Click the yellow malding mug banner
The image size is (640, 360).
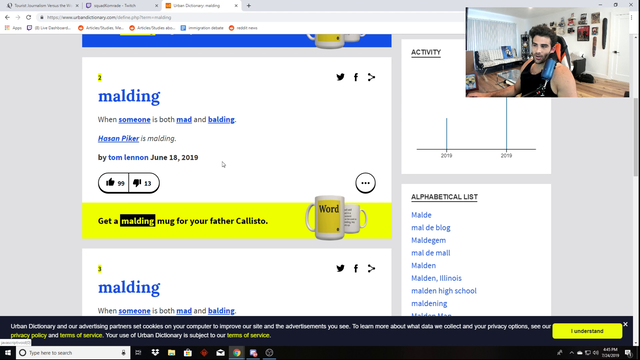[237, 221]
